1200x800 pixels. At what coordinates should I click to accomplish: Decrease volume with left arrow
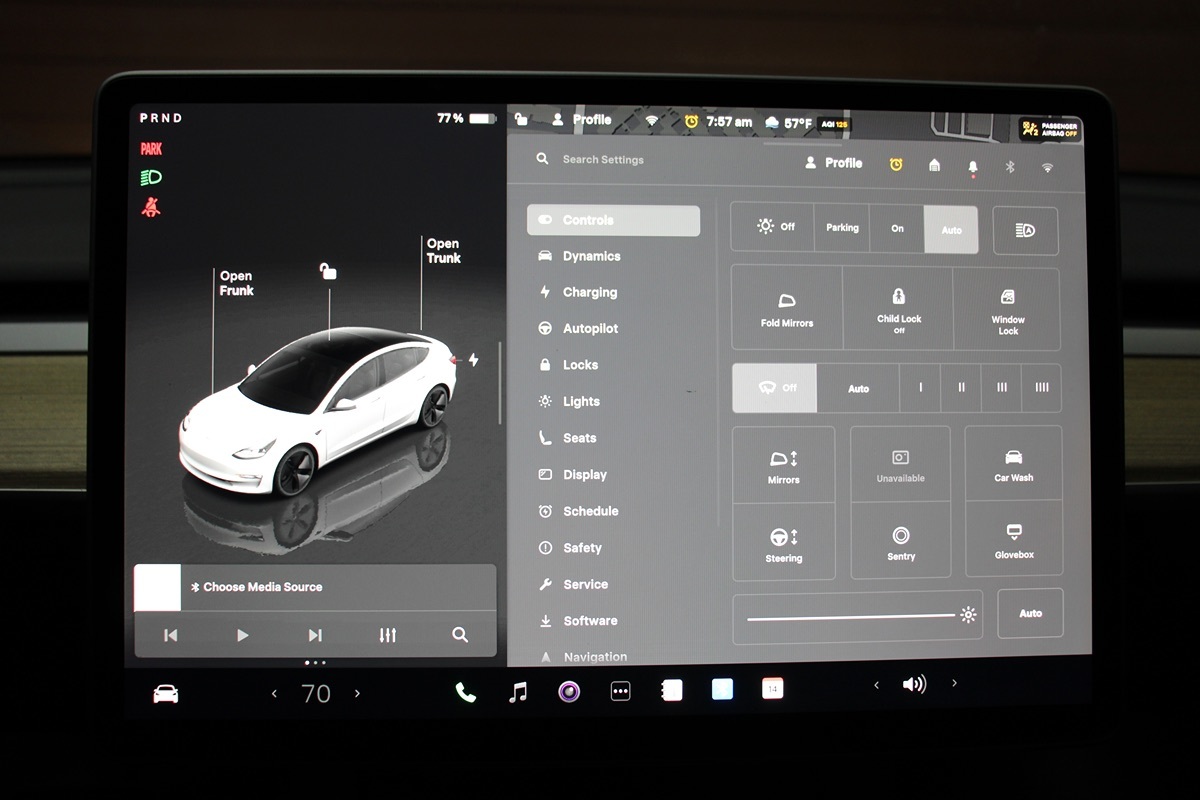[877, 685]
